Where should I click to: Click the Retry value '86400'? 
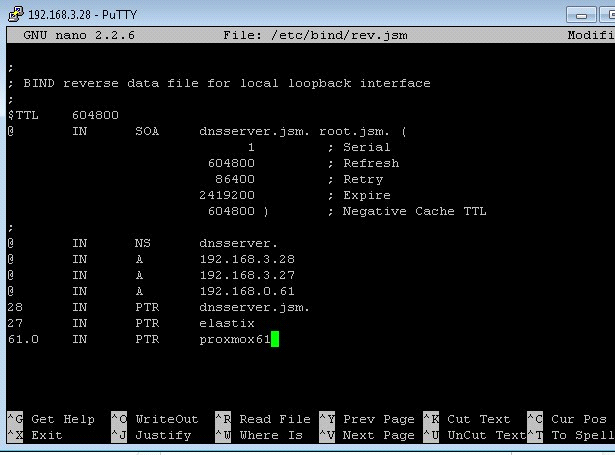[x=235, y=179]
